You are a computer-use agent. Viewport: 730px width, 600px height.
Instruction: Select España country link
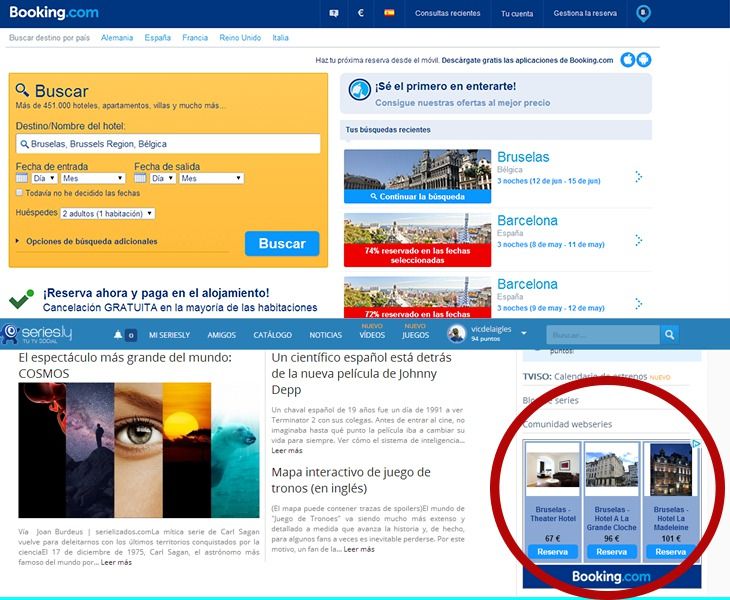point(157,38)
